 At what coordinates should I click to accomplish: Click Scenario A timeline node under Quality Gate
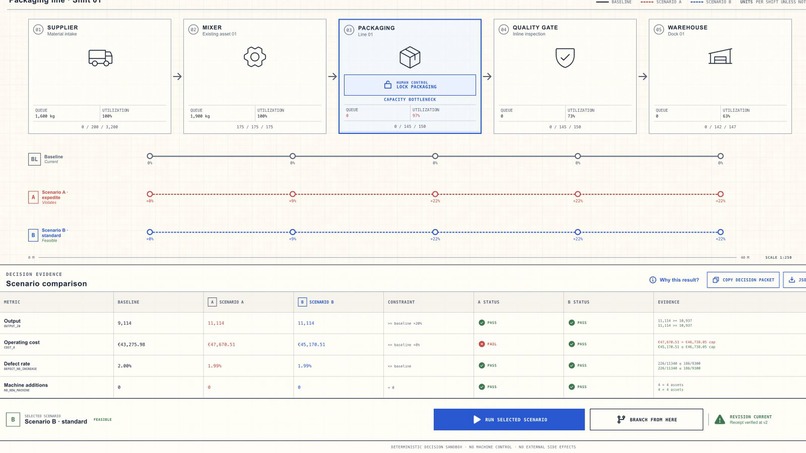coord(578,194)
